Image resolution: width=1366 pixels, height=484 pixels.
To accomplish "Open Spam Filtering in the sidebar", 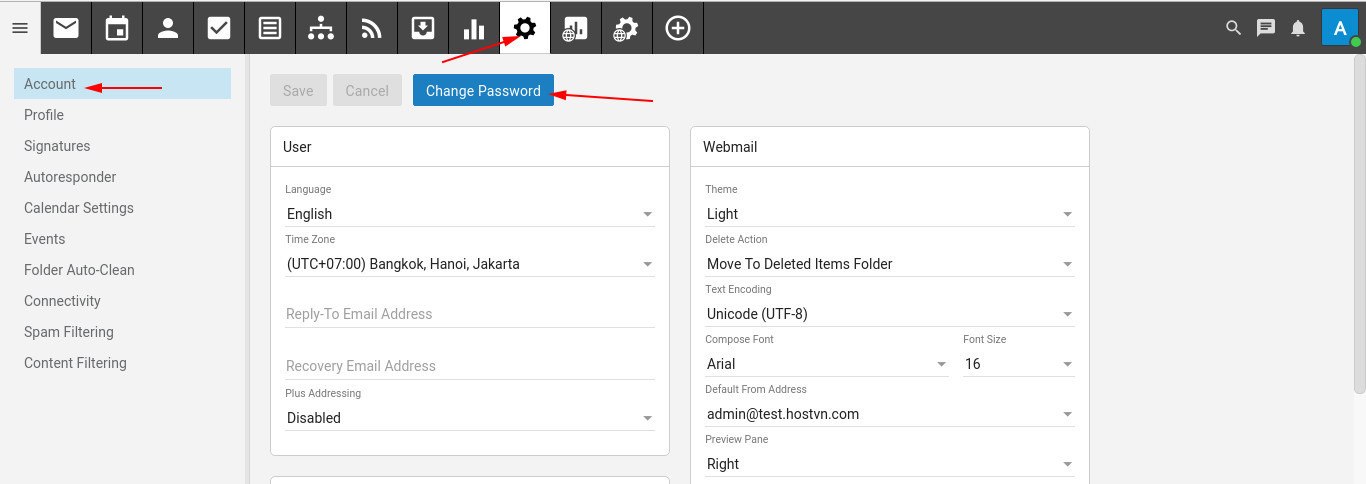I will click(x=69, y=332).
